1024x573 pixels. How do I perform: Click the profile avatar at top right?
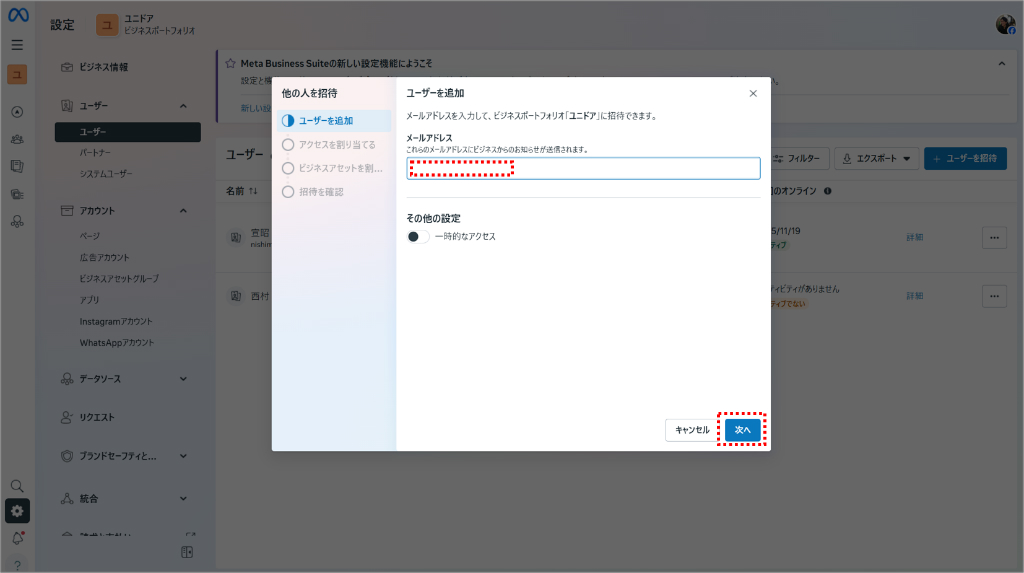1005,25
